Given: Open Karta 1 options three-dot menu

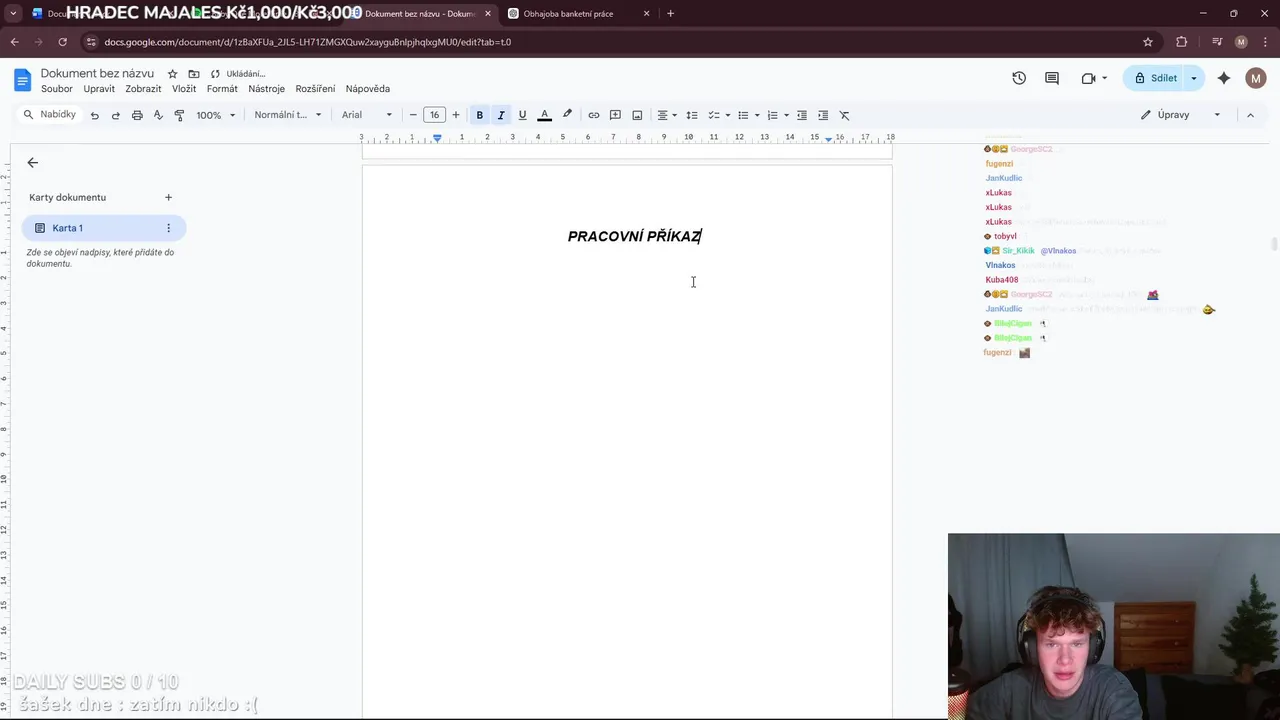Looking at the screenshot, I should tap(168, 228).
